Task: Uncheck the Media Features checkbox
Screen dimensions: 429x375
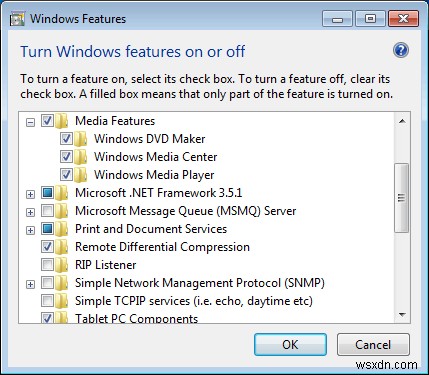Action: (x=47, y=121)
